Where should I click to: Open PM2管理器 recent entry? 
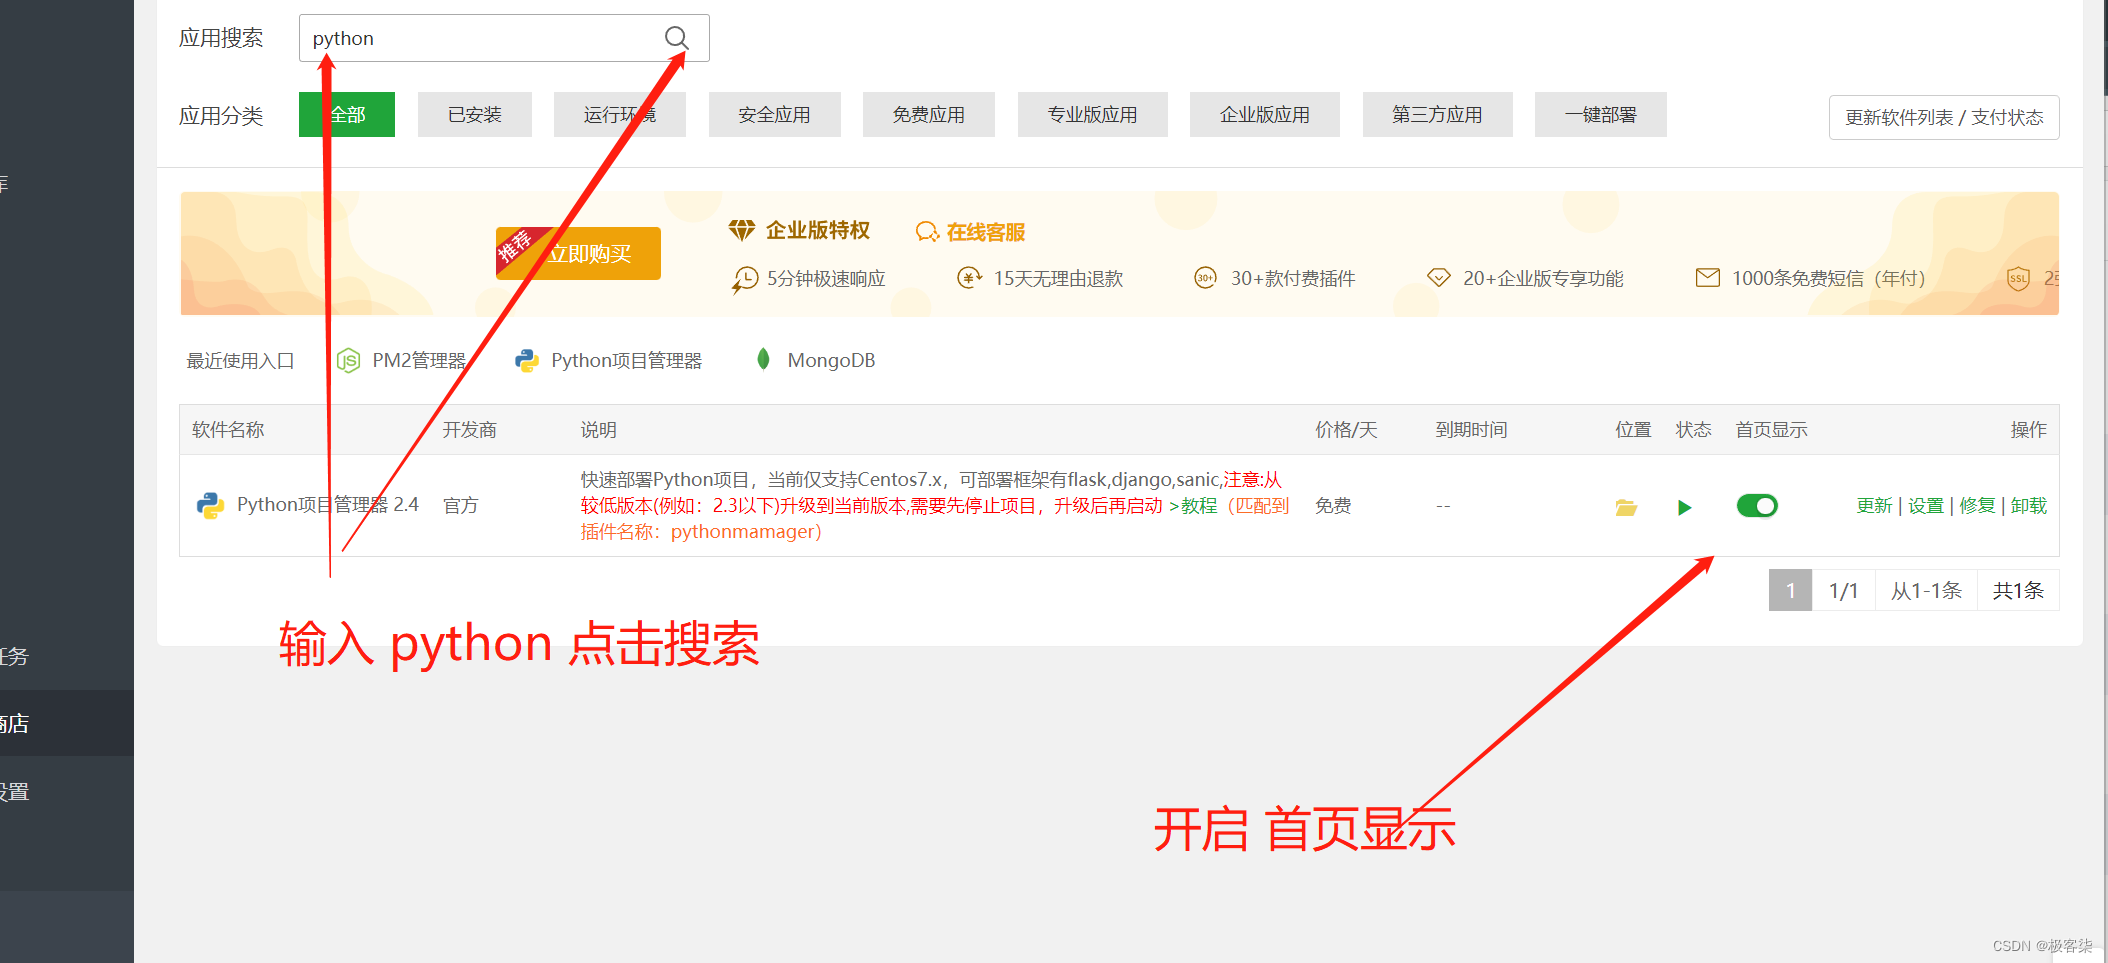pos(419,360)
